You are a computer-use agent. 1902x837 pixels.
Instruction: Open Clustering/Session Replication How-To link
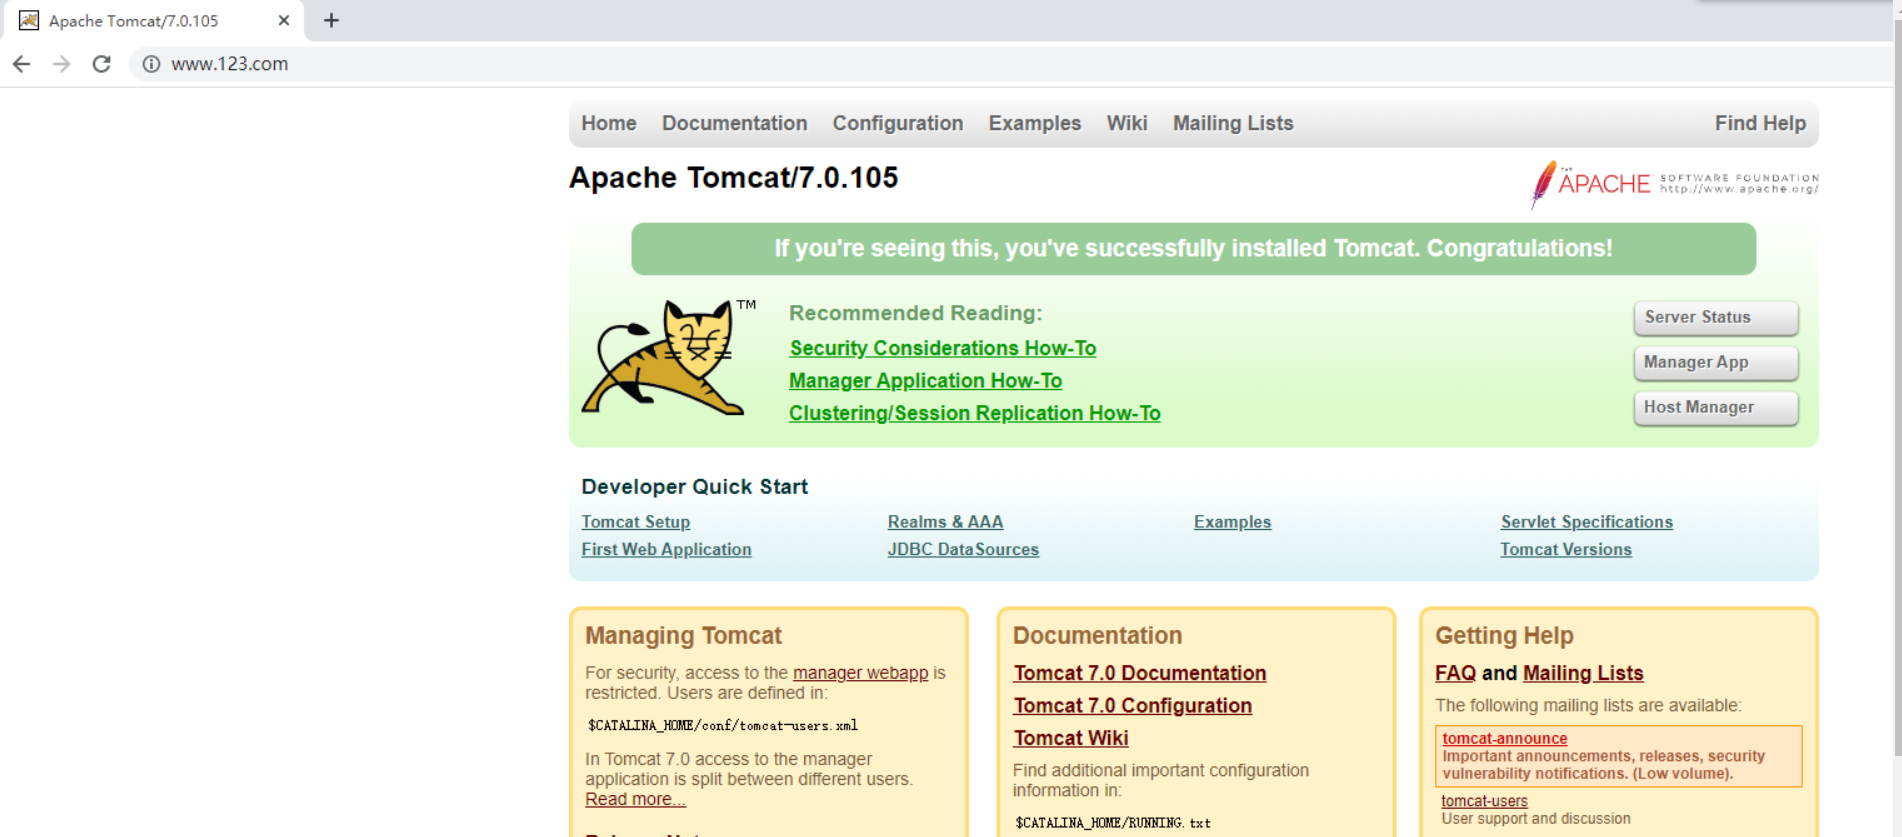click(975, 413)
